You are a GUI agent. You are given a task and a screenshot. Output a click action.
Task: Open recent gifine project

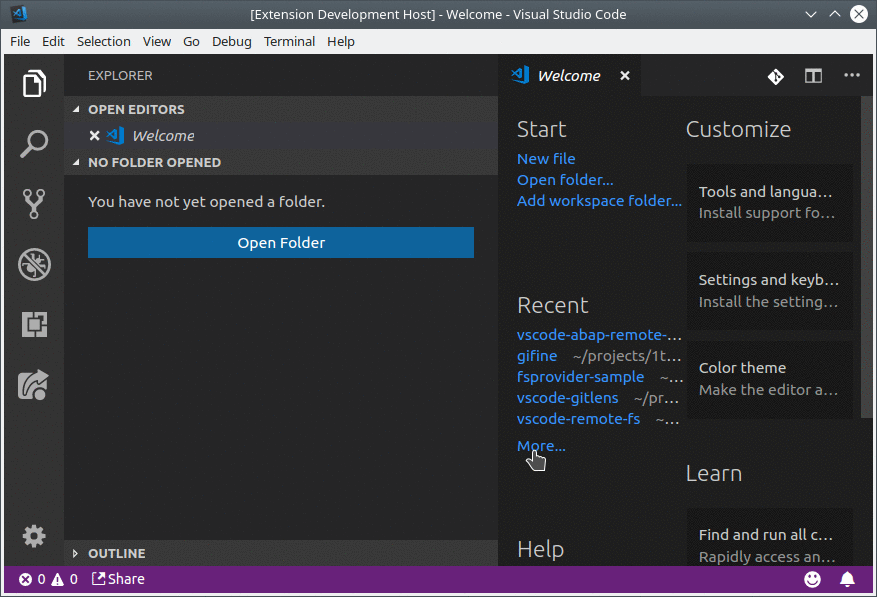(537, 356)
